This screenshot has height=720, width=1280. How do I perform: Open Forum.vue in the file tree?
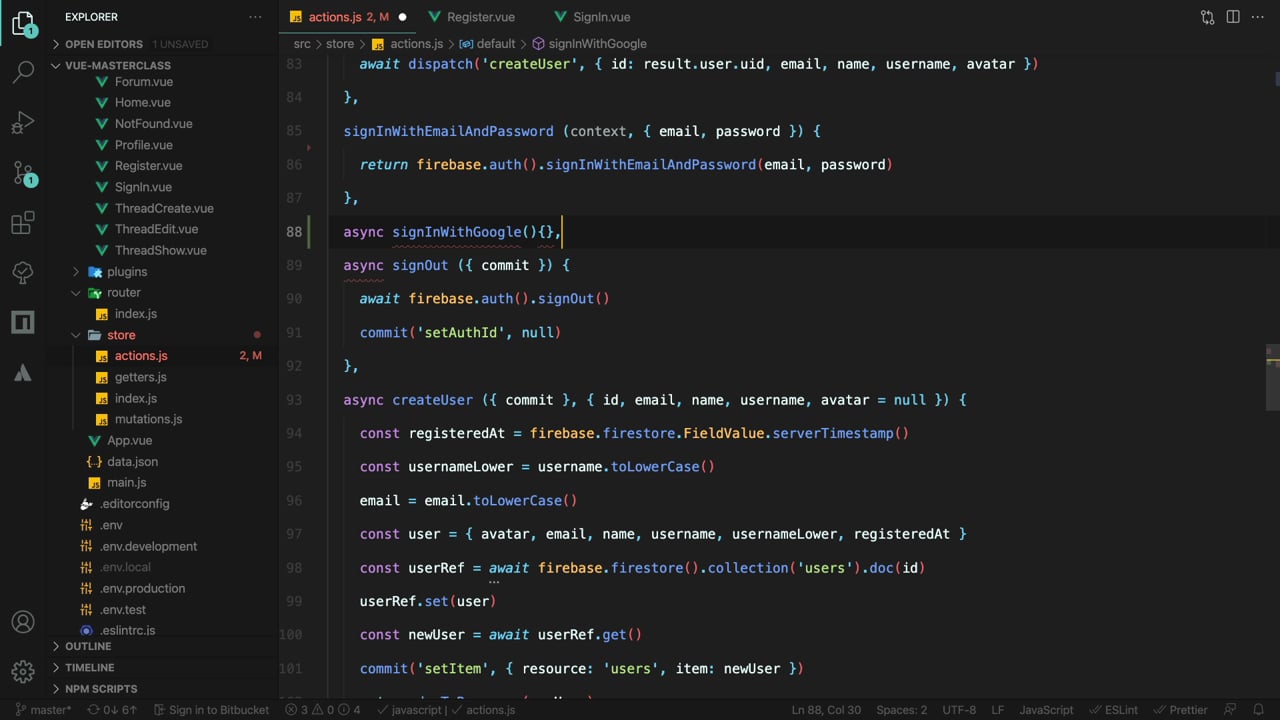click(x=143, y=82)
